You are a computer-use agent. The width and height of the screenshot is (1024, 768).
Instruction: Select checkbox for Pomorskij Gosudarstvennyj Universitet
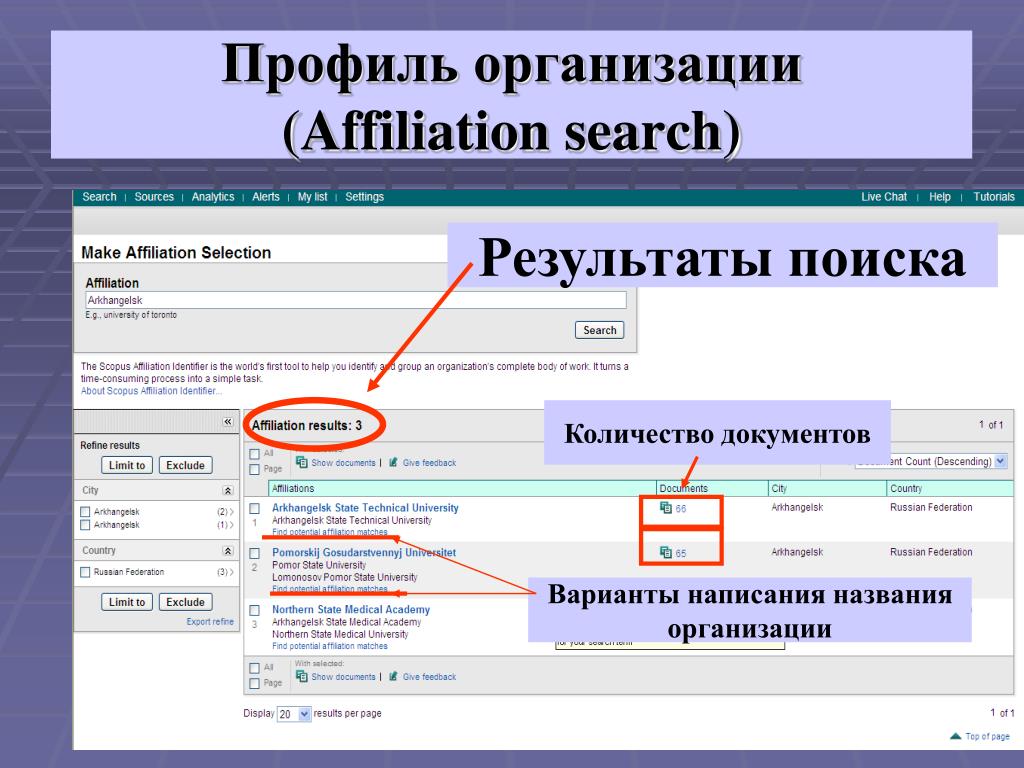click(255, 553)
